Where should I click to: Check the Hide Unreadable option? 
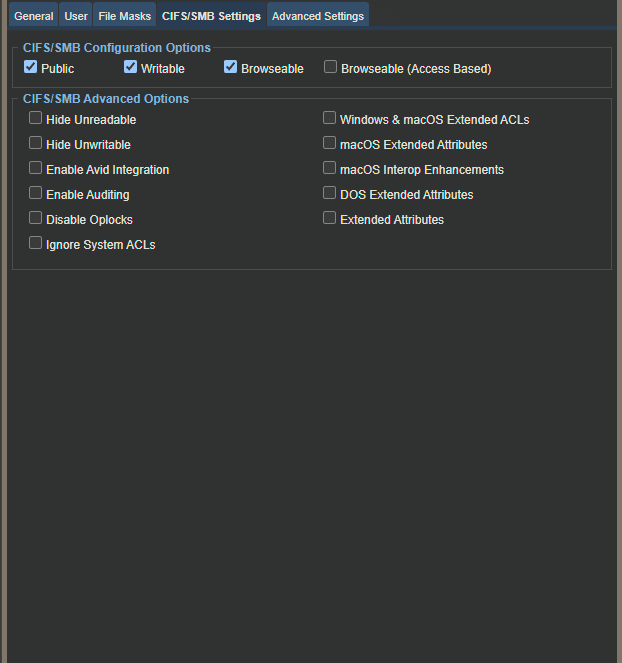coord(36,118)
